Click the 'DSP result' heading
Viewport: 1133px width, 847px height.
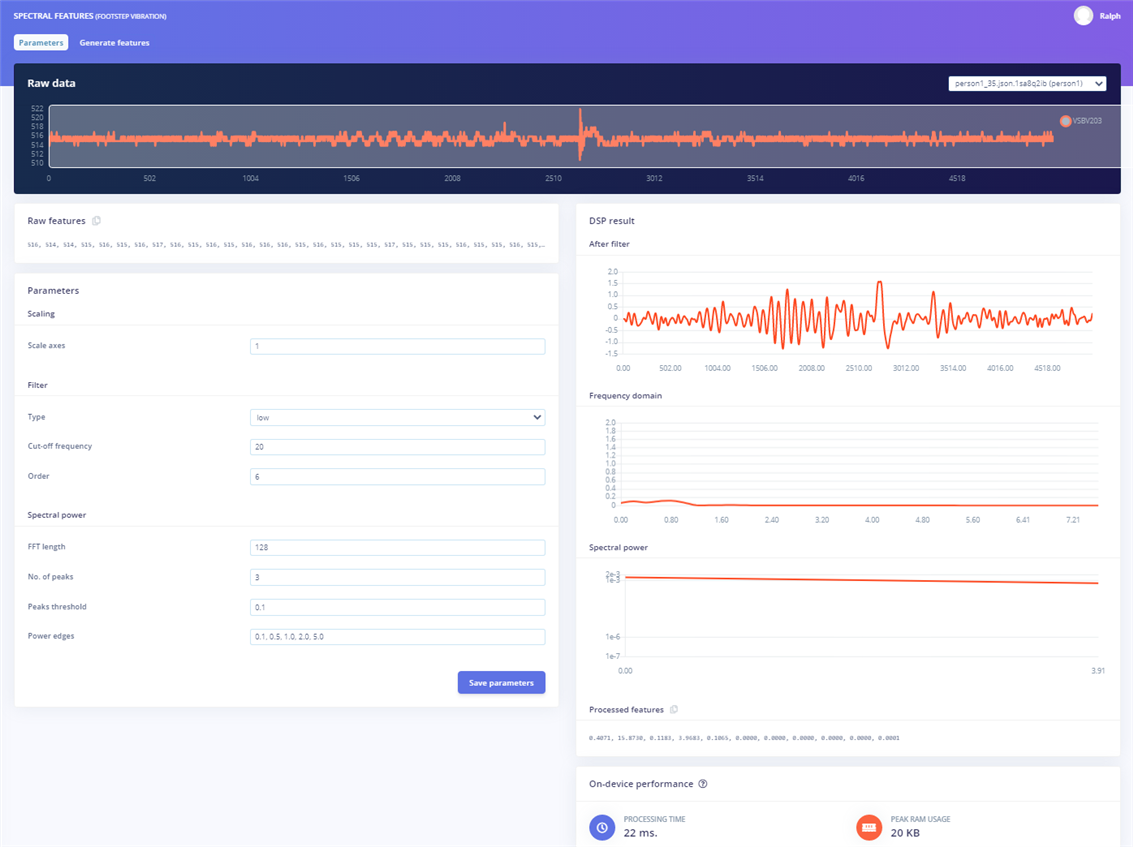pos(612,221)
